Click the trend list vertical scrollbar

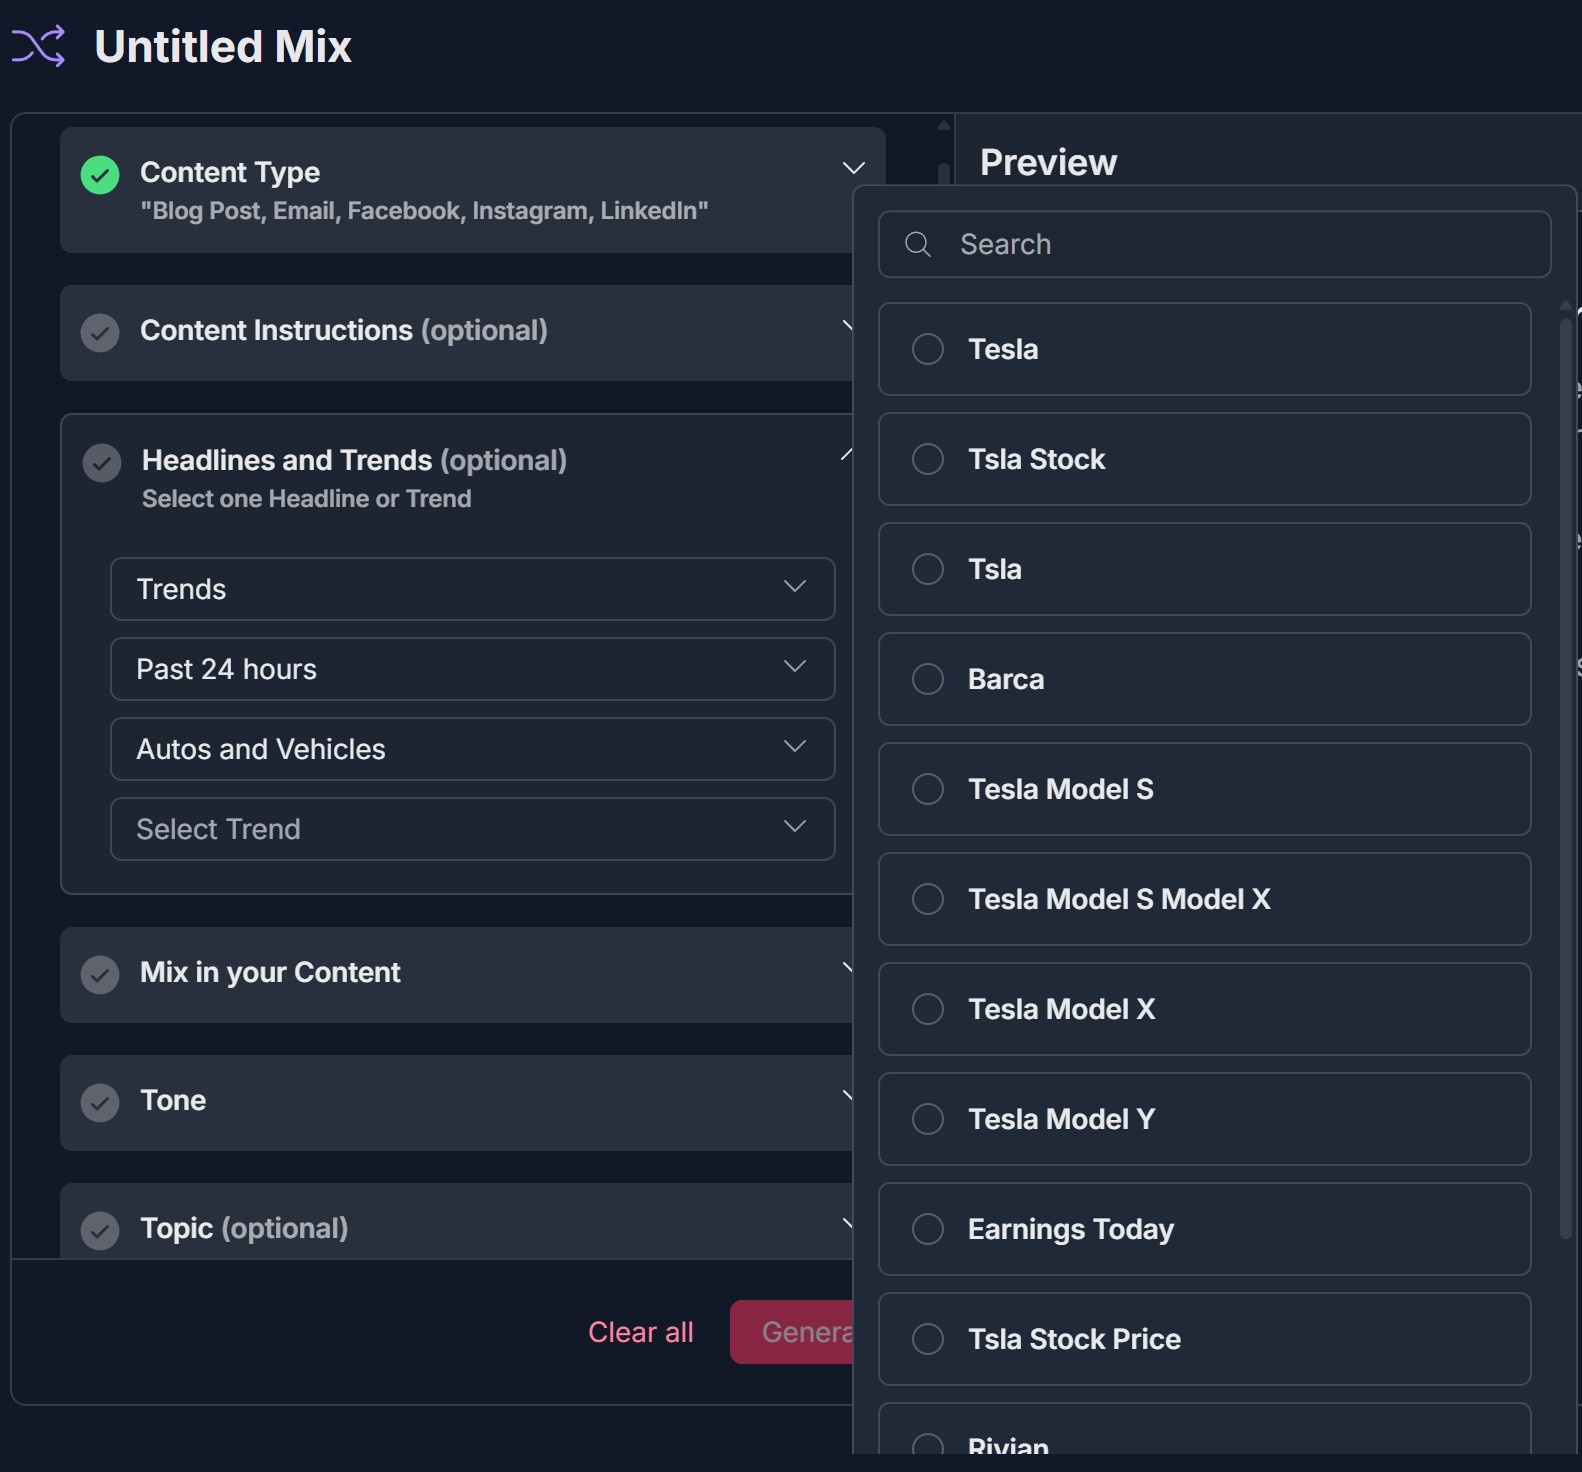point(1566,778)
